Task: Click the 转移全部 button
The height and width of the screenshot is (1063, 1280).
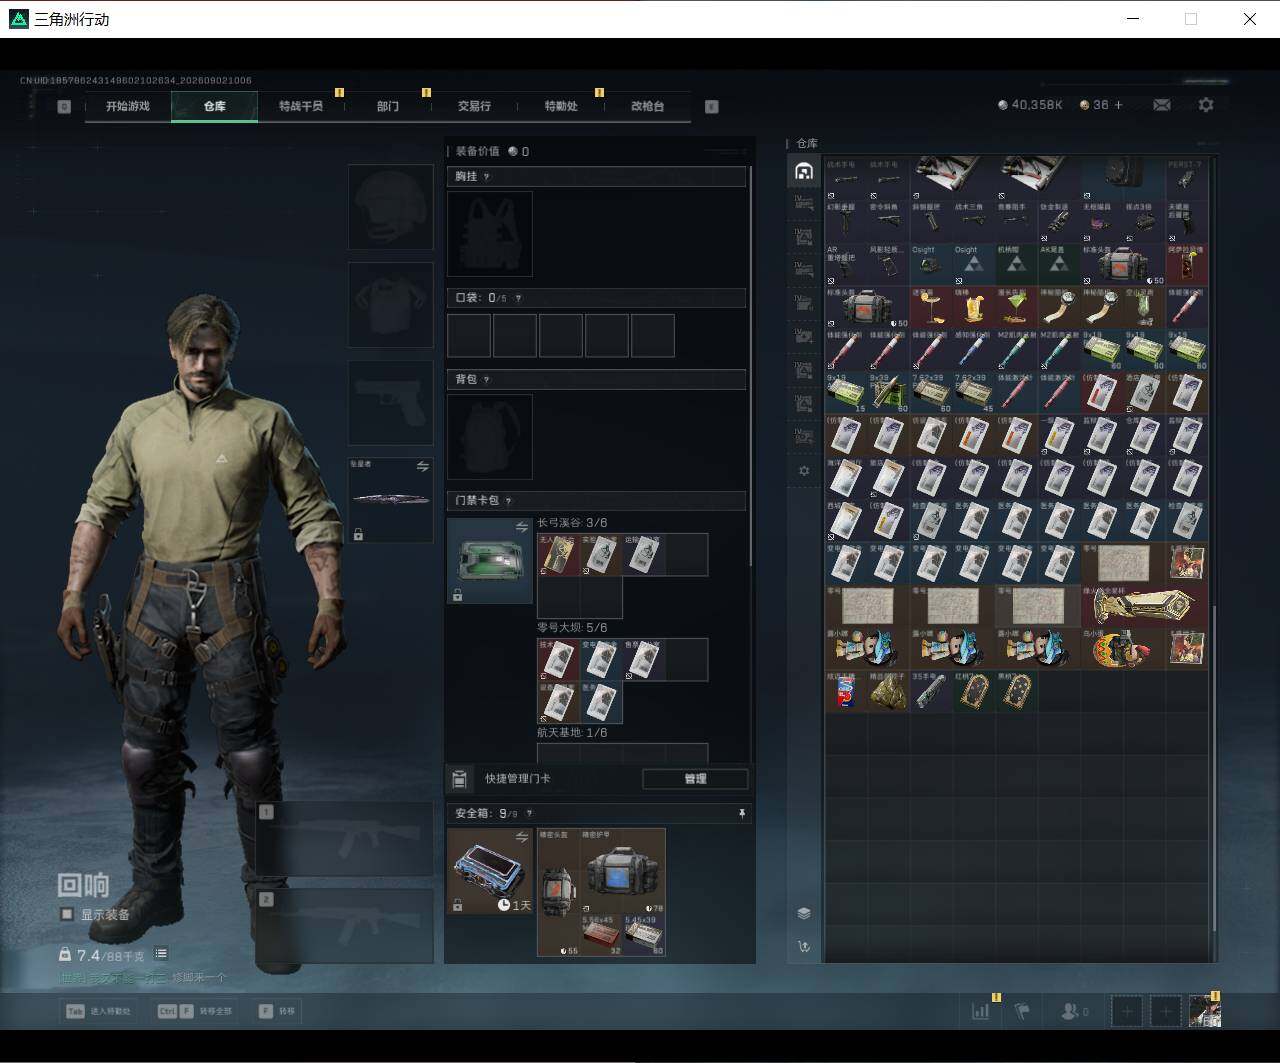Action: pyautogui.click(x=195, y=1011)
